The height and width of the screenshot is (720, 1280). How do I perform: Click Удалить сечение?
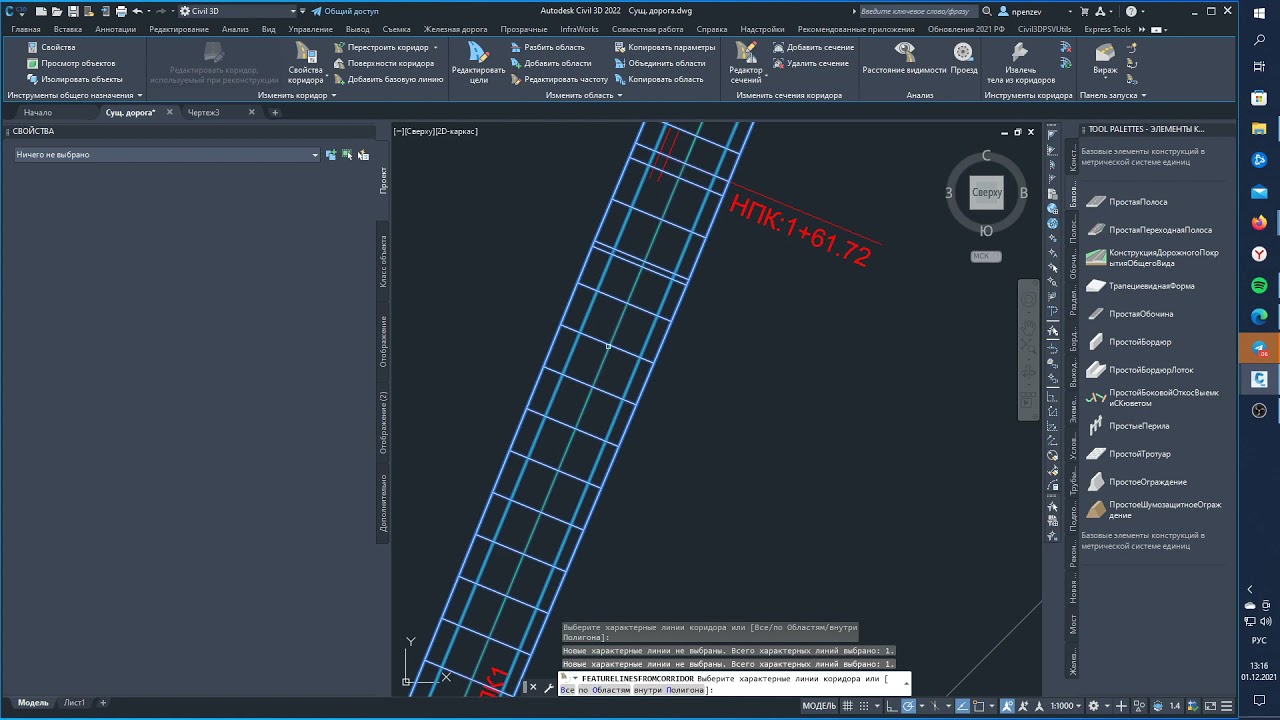pos(810,63)
